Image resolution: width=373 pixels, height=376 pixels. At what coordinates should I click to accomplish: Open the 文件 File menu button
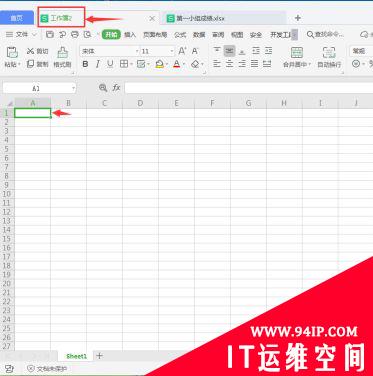point(21,34)
